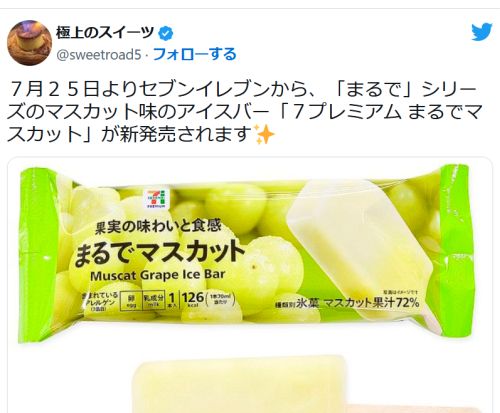
Task: Click the sparkles emoji in the tweet
Action: point(264,134)
